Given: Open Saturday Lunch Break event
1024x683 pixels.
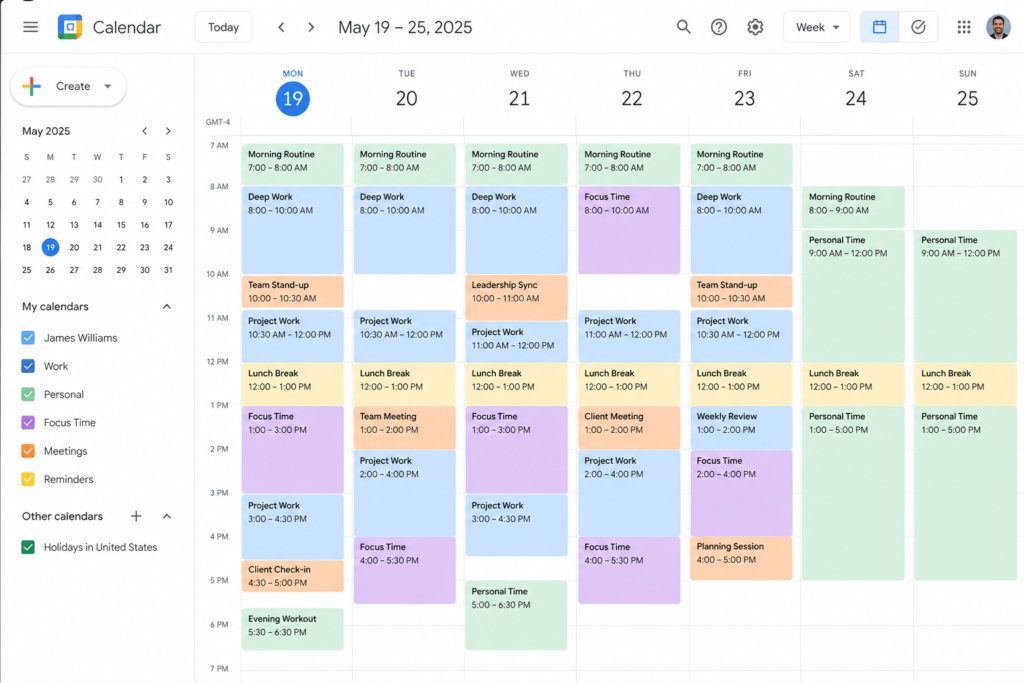Looking at the screenshot, I should click(x=854, y=384).
